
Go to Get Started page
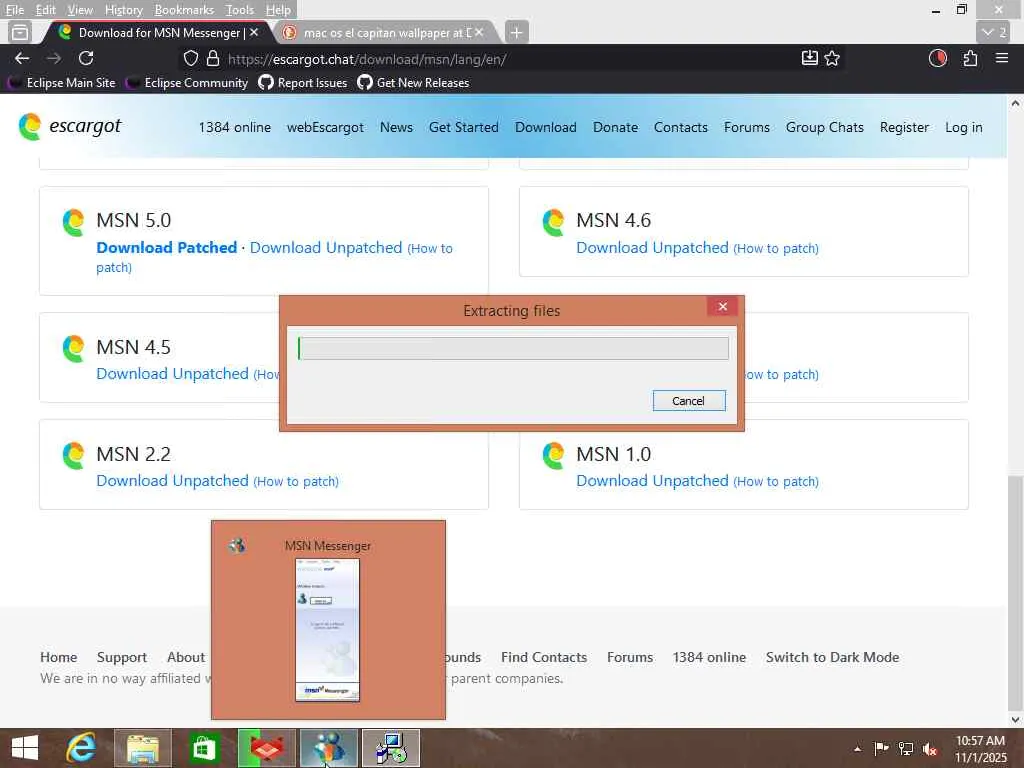pos(464,127)
